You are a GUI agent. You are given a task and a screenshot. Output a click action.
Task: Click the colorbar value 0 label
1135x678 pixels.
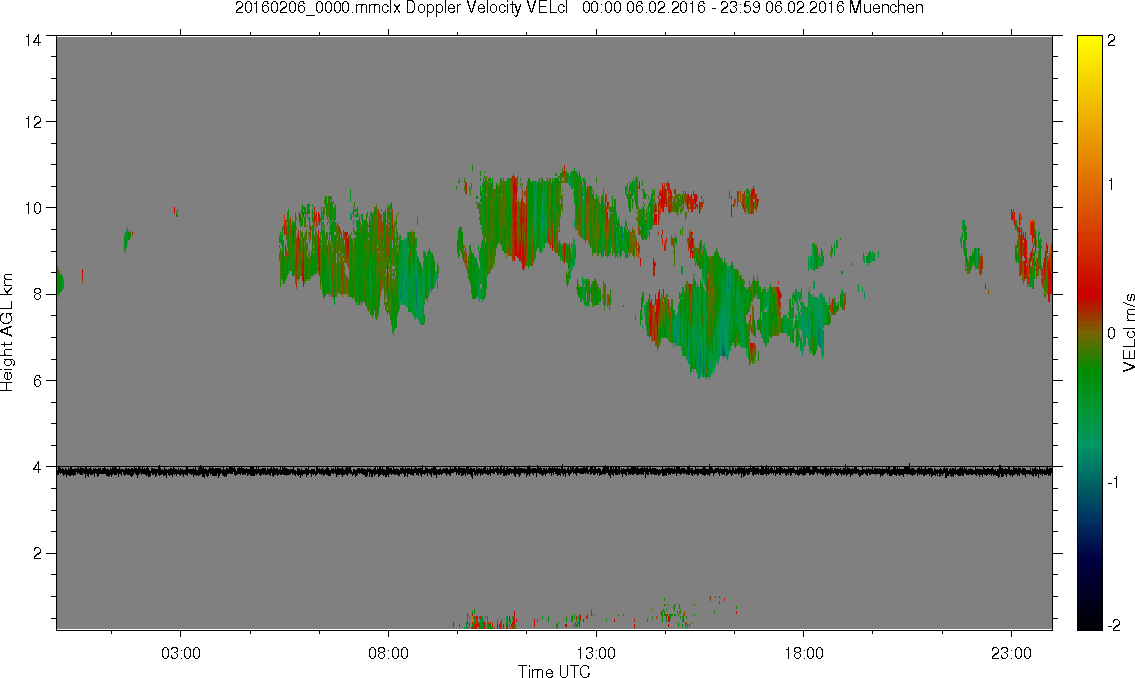pyautogui.click(x=1112, y=334)
